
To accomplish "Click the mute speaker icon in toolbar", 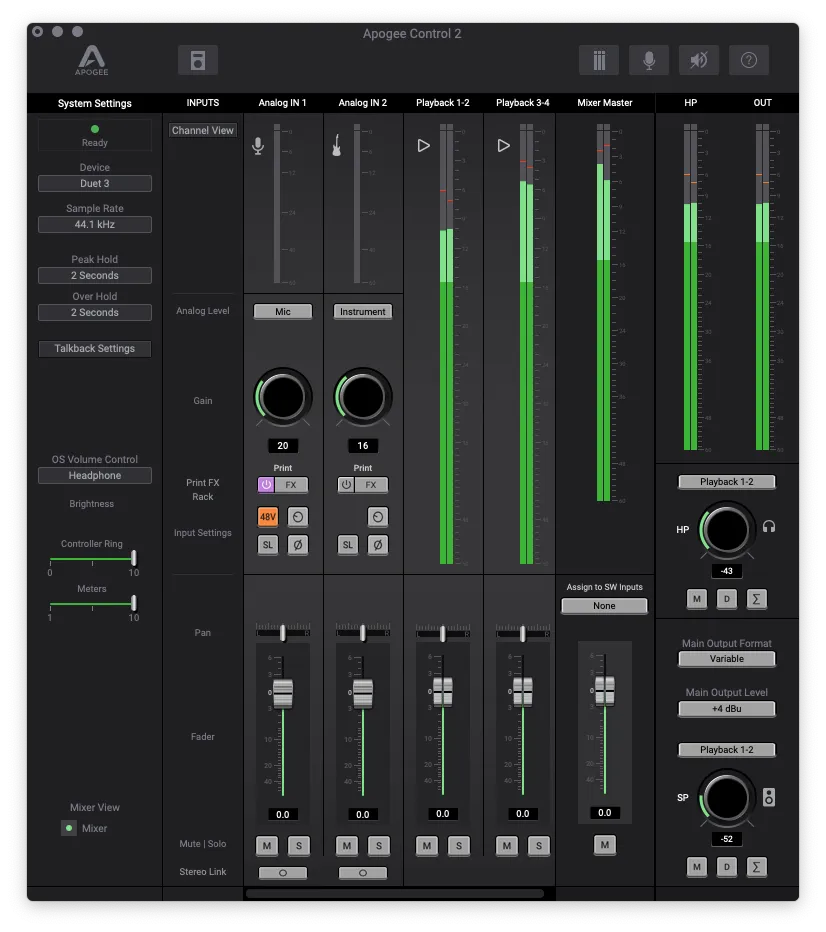I will pos(699,60).
